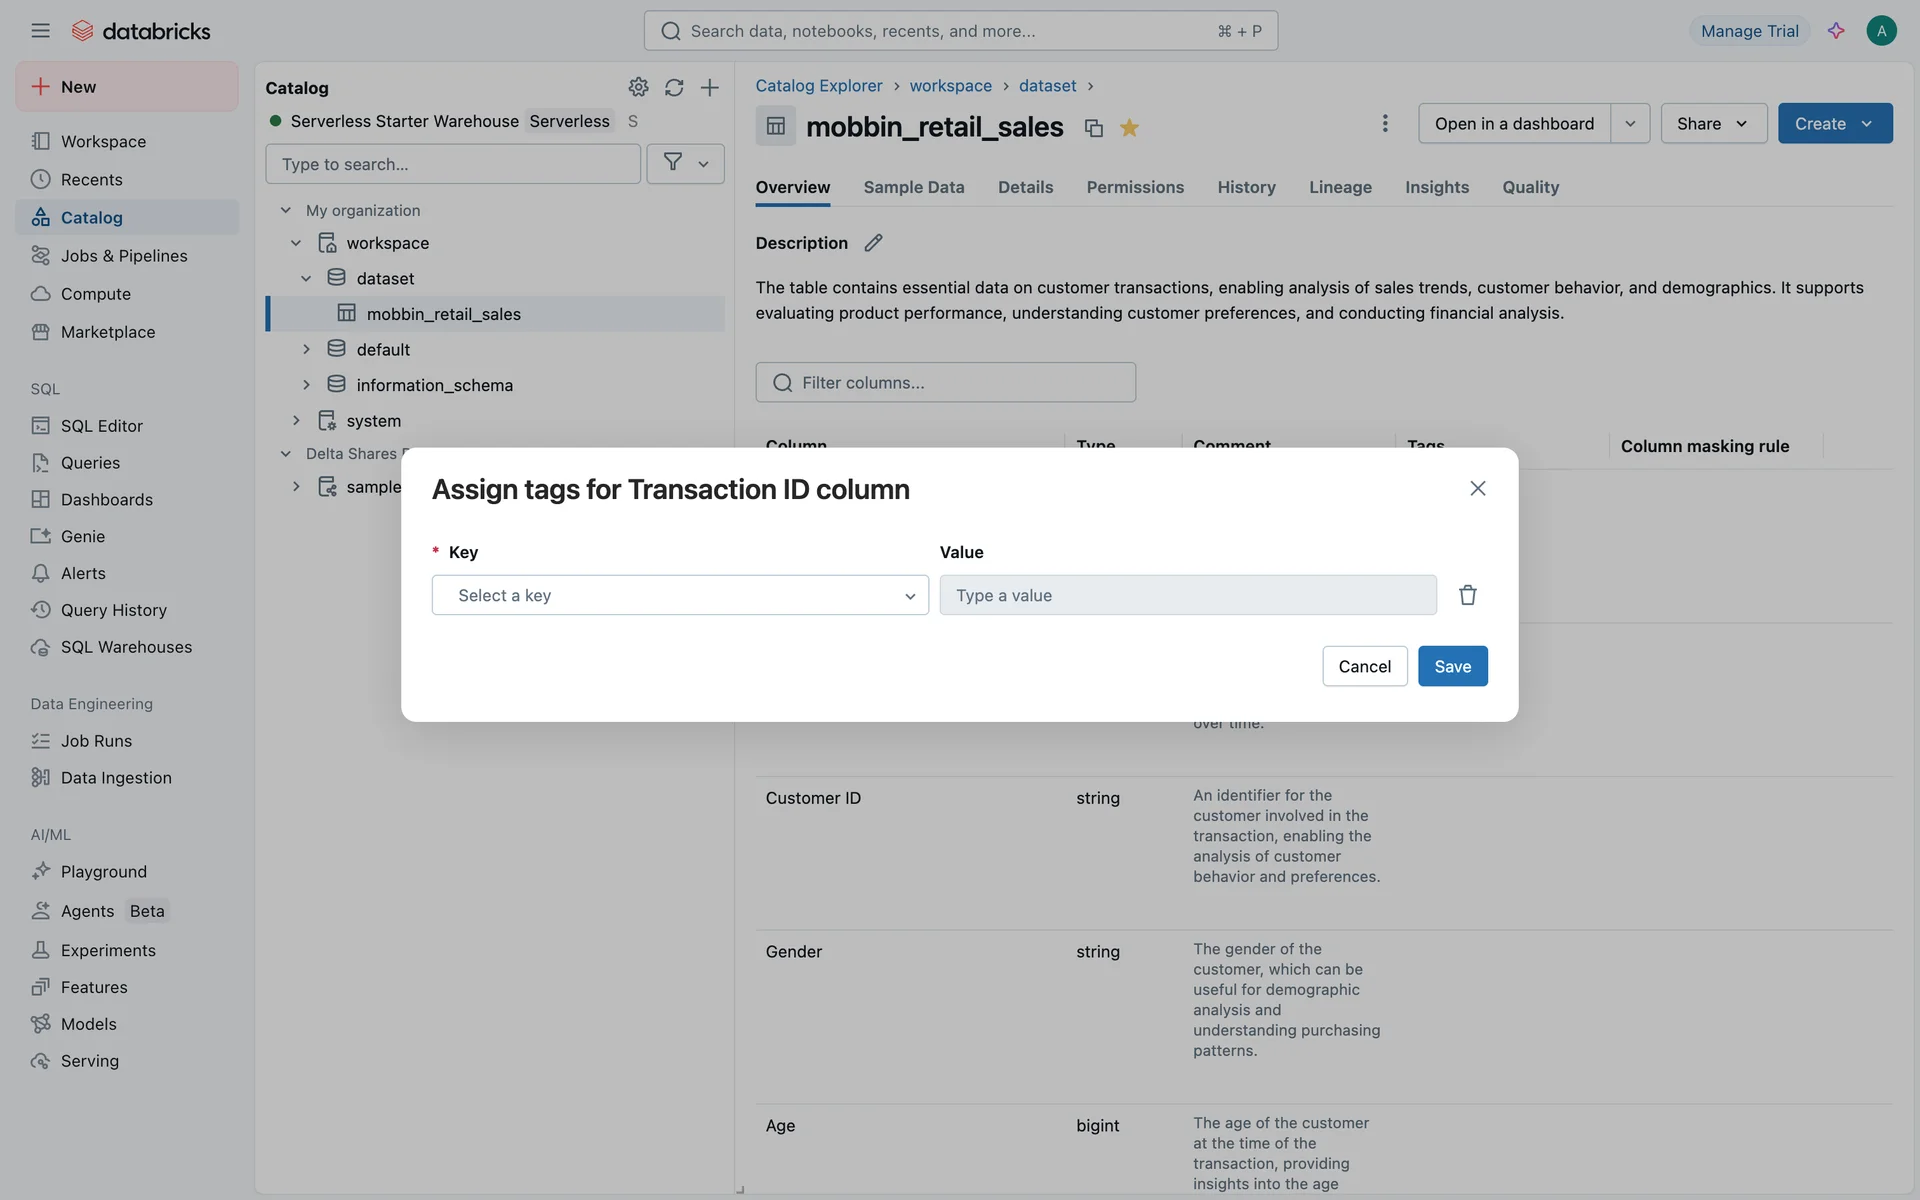Collapse the dataset schema tree node
Image resolution: width=1920 pixels, height=1200 pixels.
tap(306, 278)
